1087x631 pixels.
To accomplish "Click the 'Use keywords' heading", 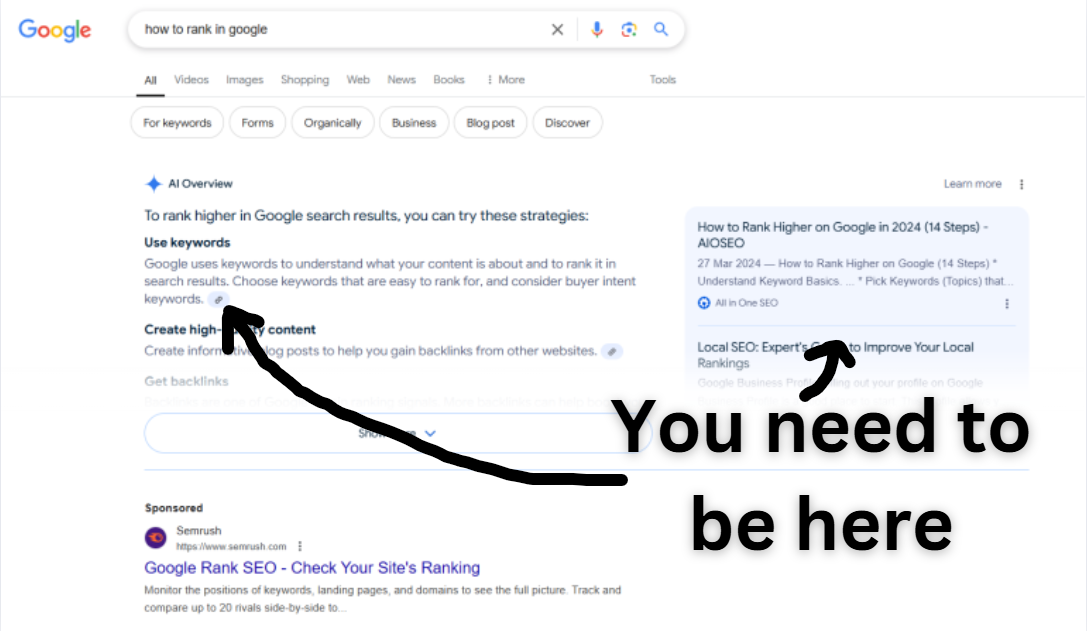I will [187, 243].
